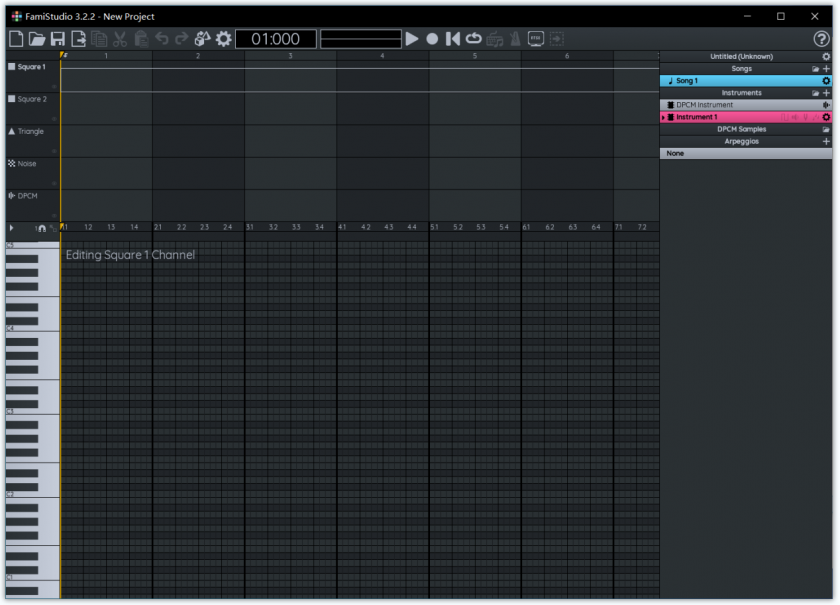The width and height of the screenshot is (840, 605).
Task: Open a project file with folder icon
Action: [x=37, y=39]
